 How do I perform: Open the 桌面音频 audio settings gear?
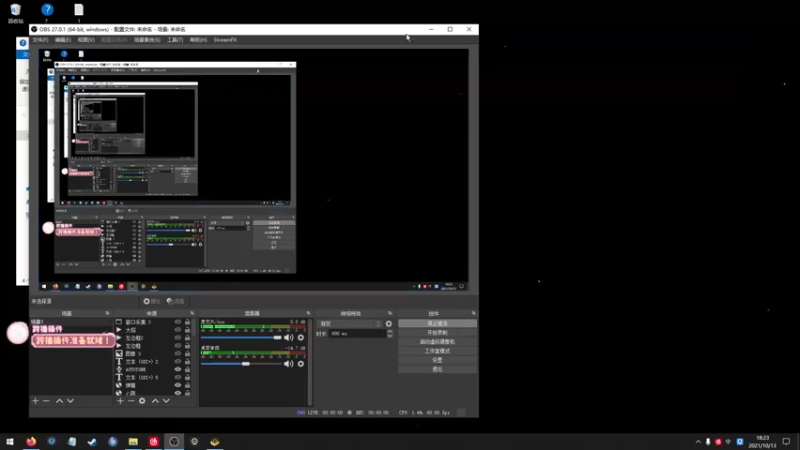click(x=301, y=364)
